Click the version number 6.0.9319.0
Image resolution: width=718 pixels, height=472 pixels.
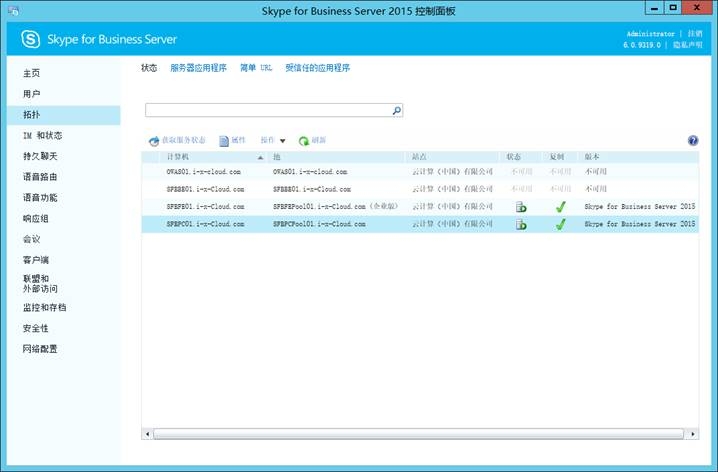pyautogui.click(x=642, y=45)
